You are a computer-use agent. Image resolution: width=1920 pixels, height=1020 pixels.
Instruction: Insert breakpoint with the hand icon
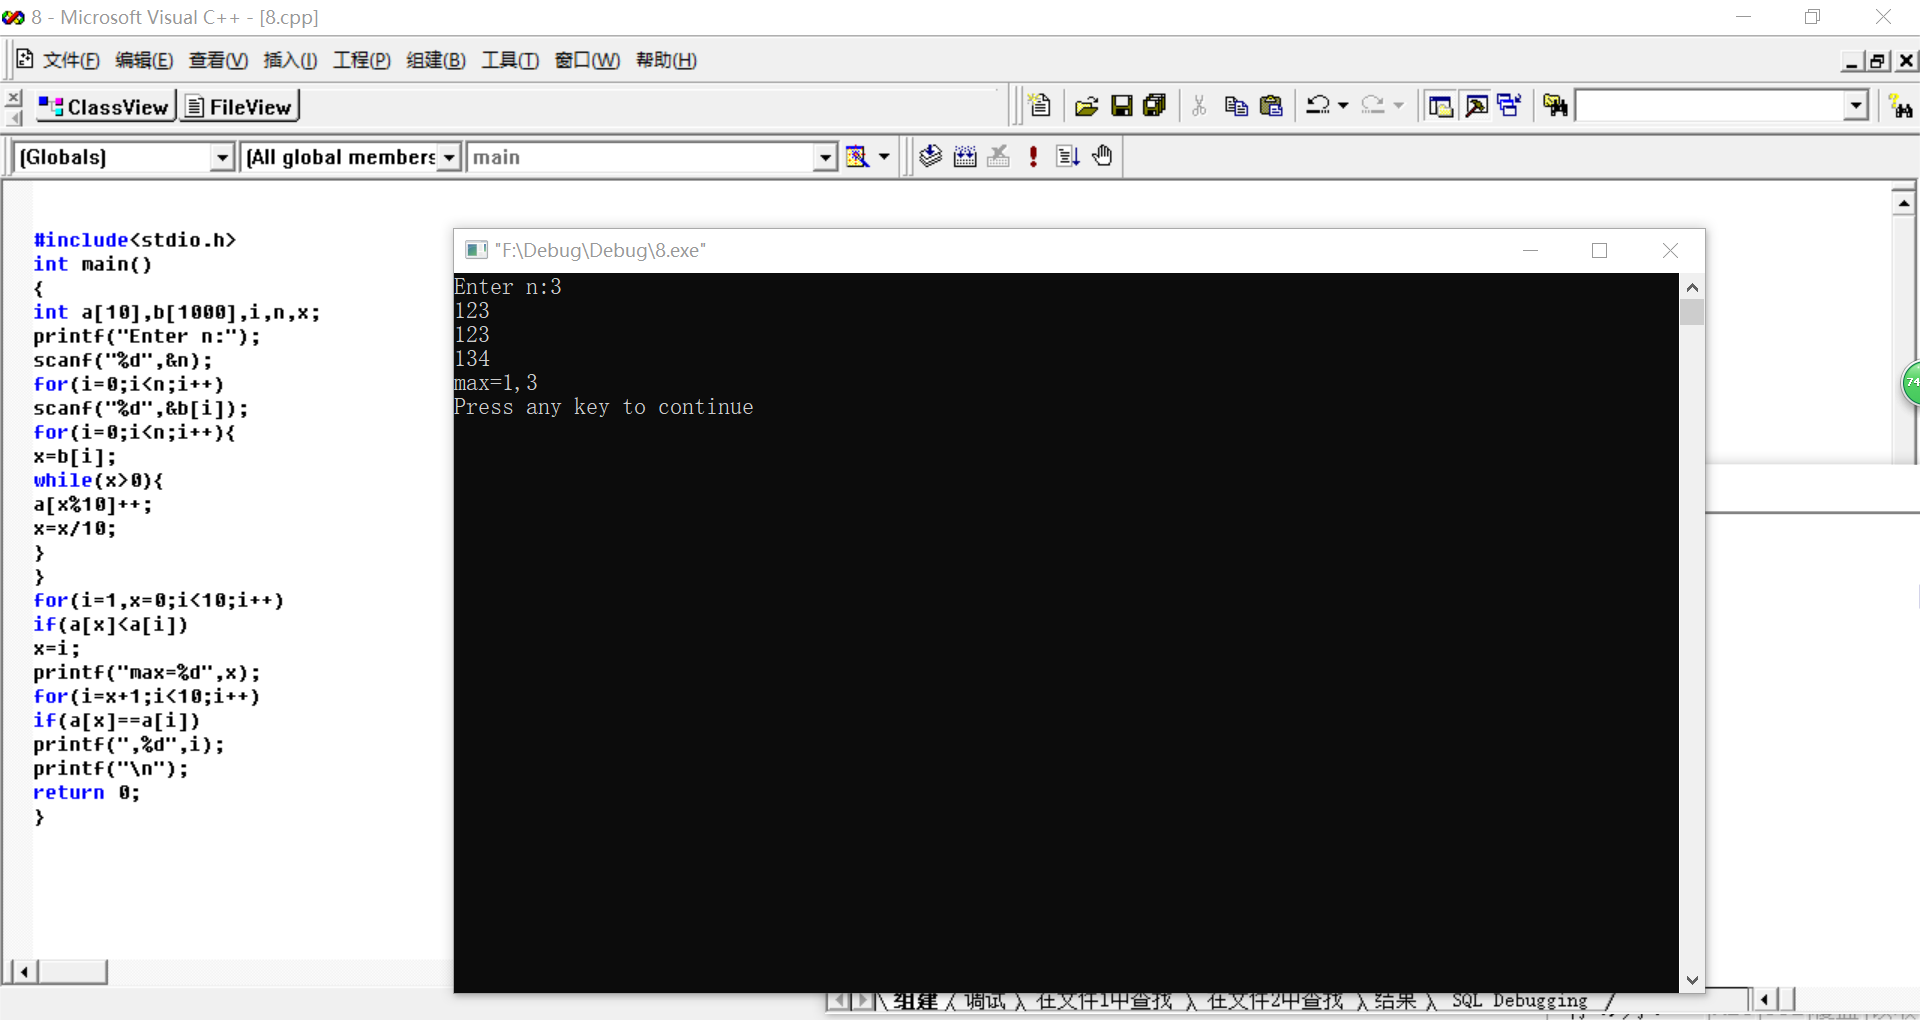pyautogui.click(x=1102, y=156)
